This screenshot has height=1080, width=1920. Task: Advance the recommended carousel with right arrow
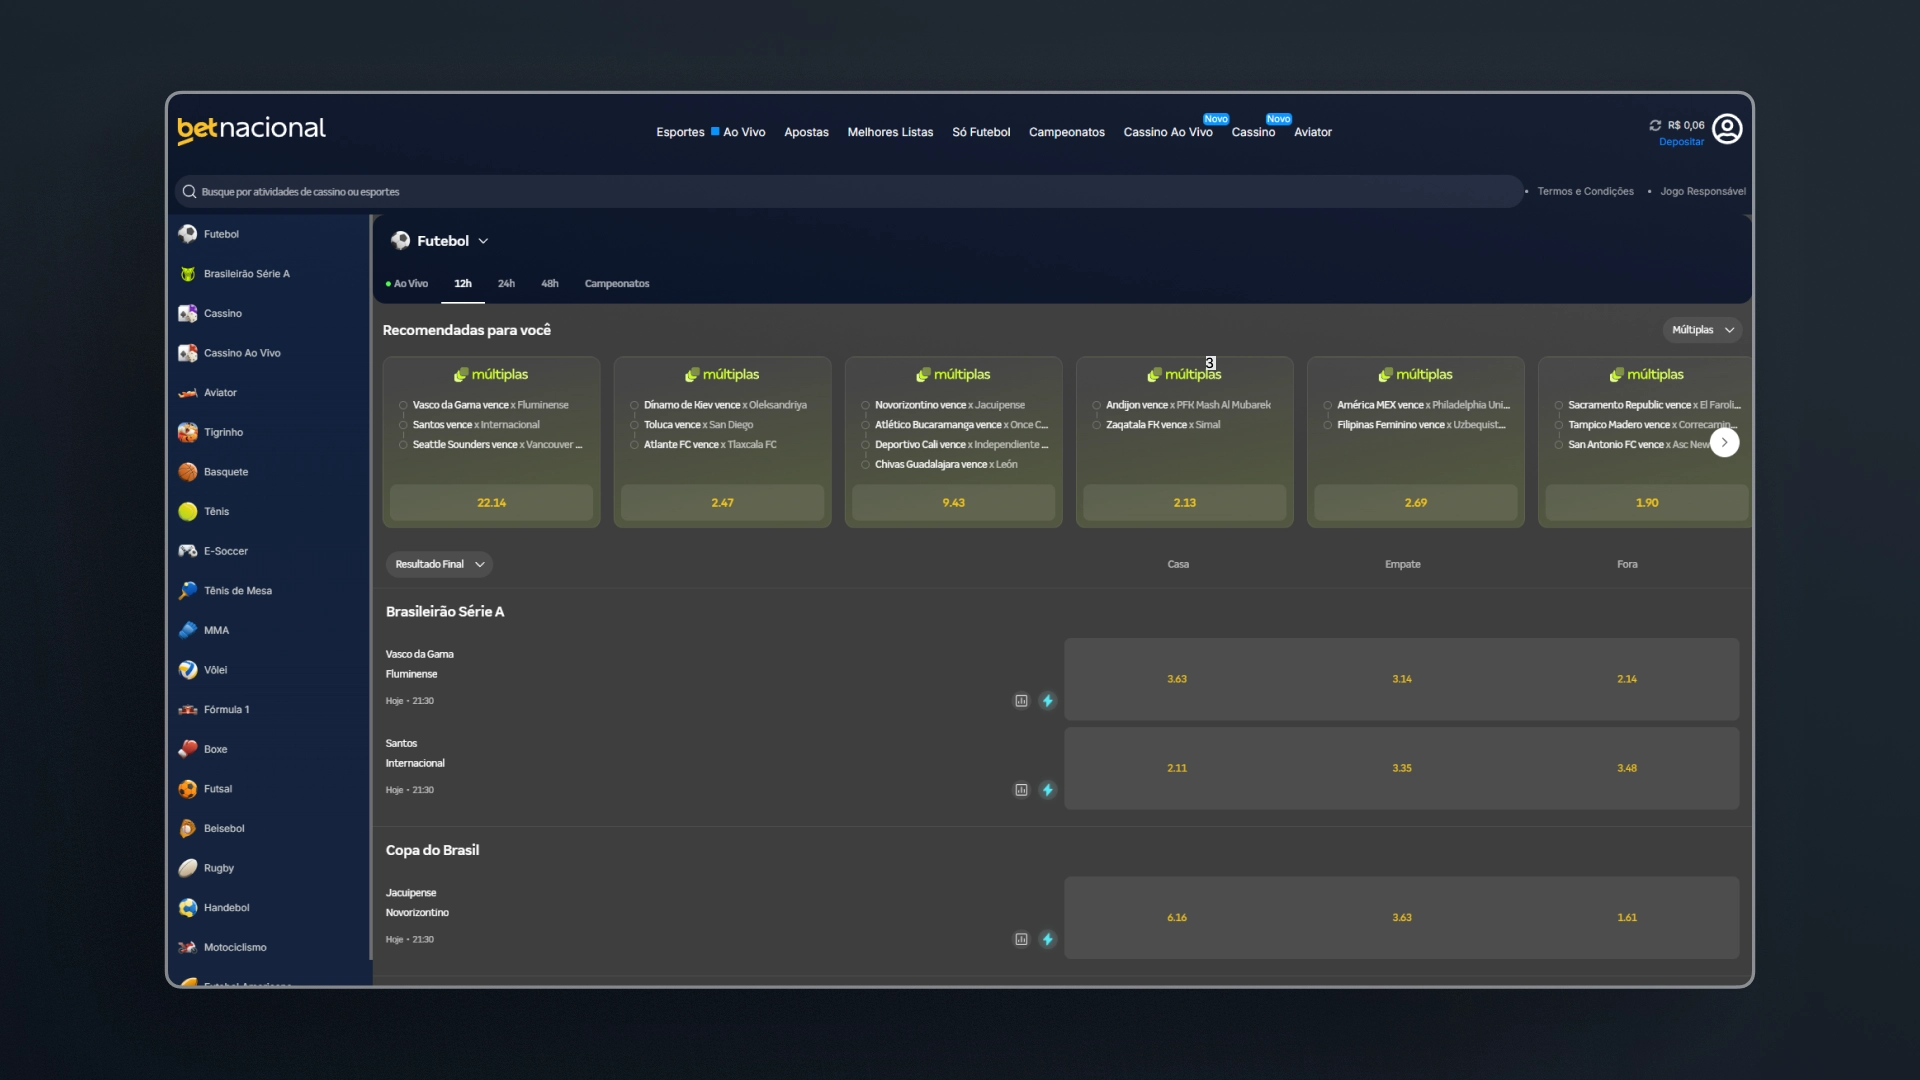(1724, 442)
